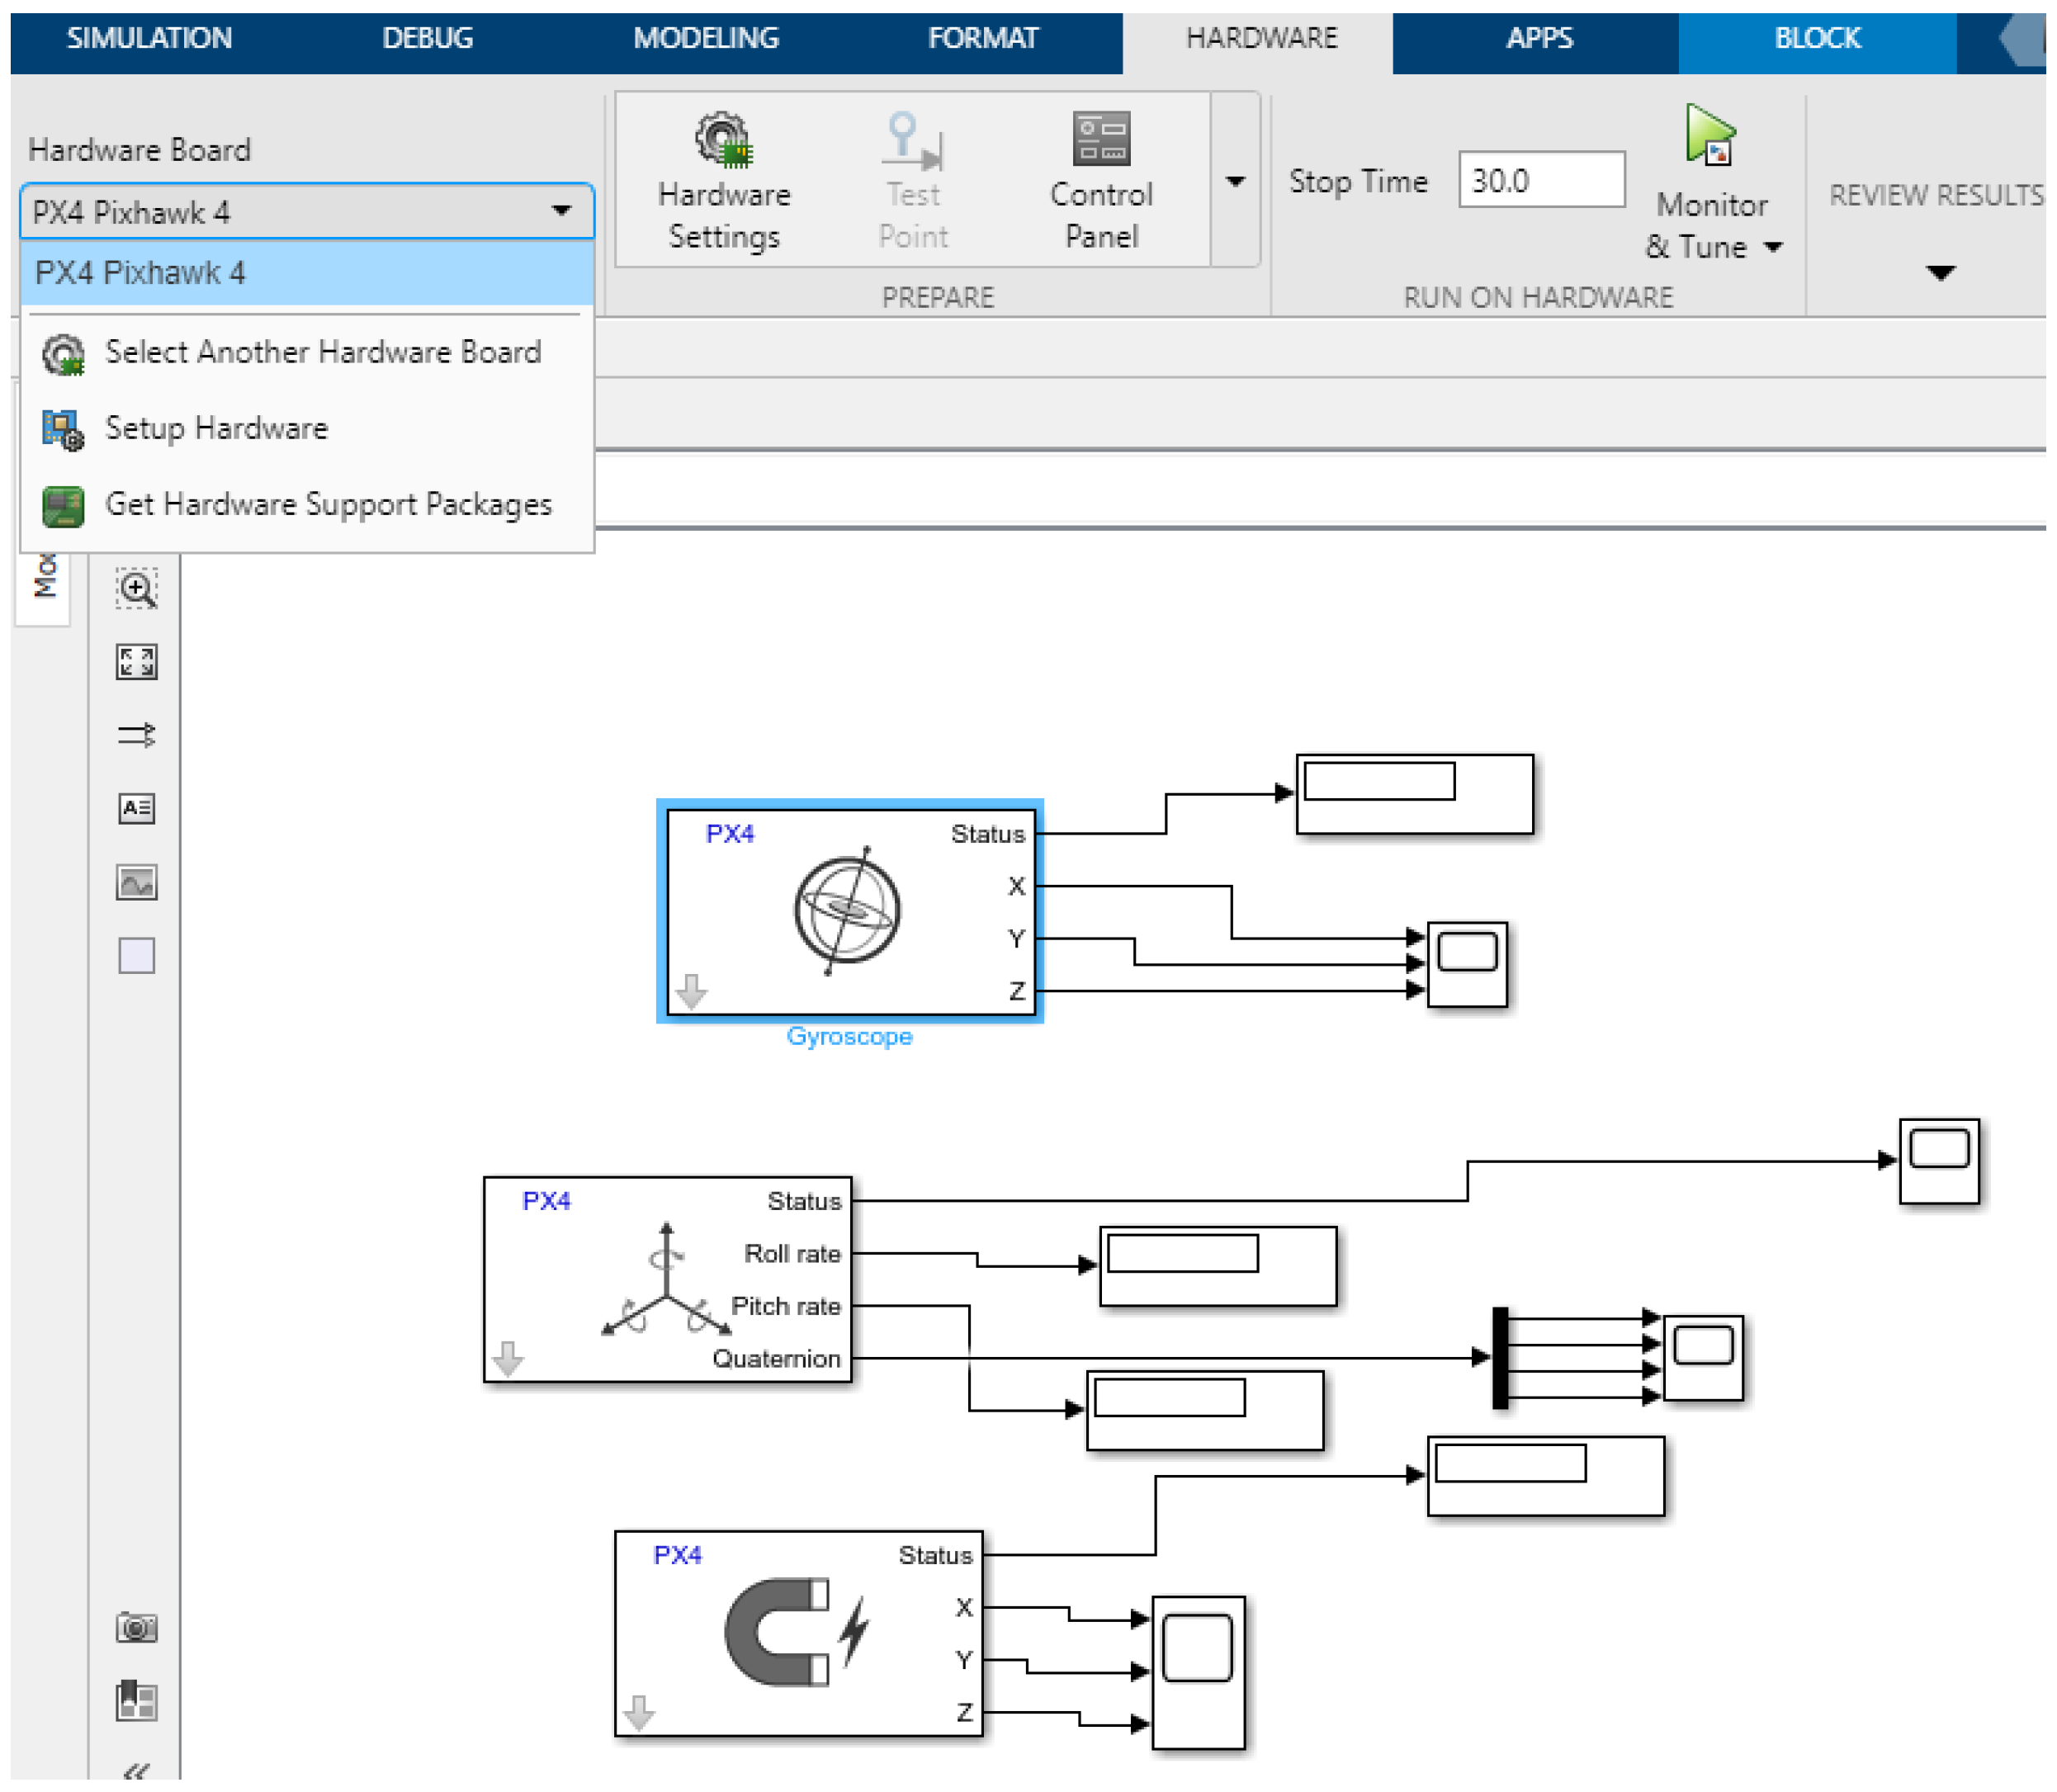2057x1792 pixels.
Task: Collapse palette with the double chevron
Action: point(136,1772)
